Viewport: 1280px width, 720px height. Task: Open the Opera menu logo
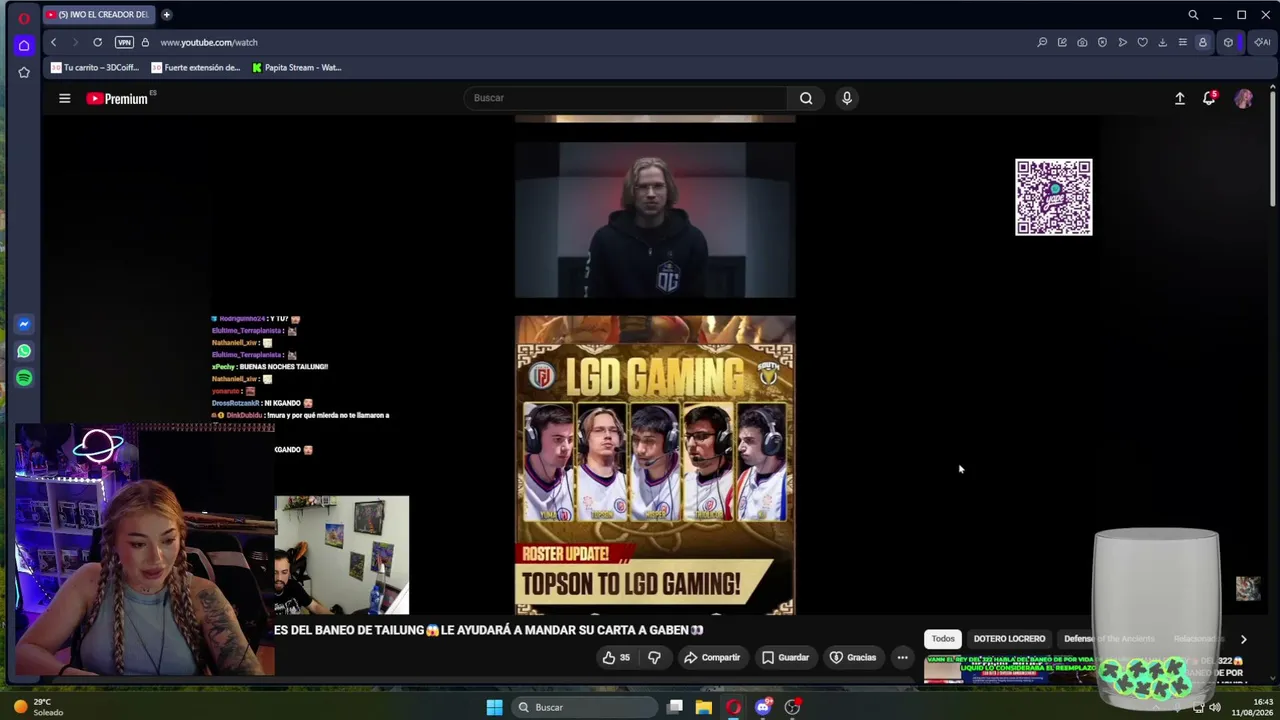point(24,17)
